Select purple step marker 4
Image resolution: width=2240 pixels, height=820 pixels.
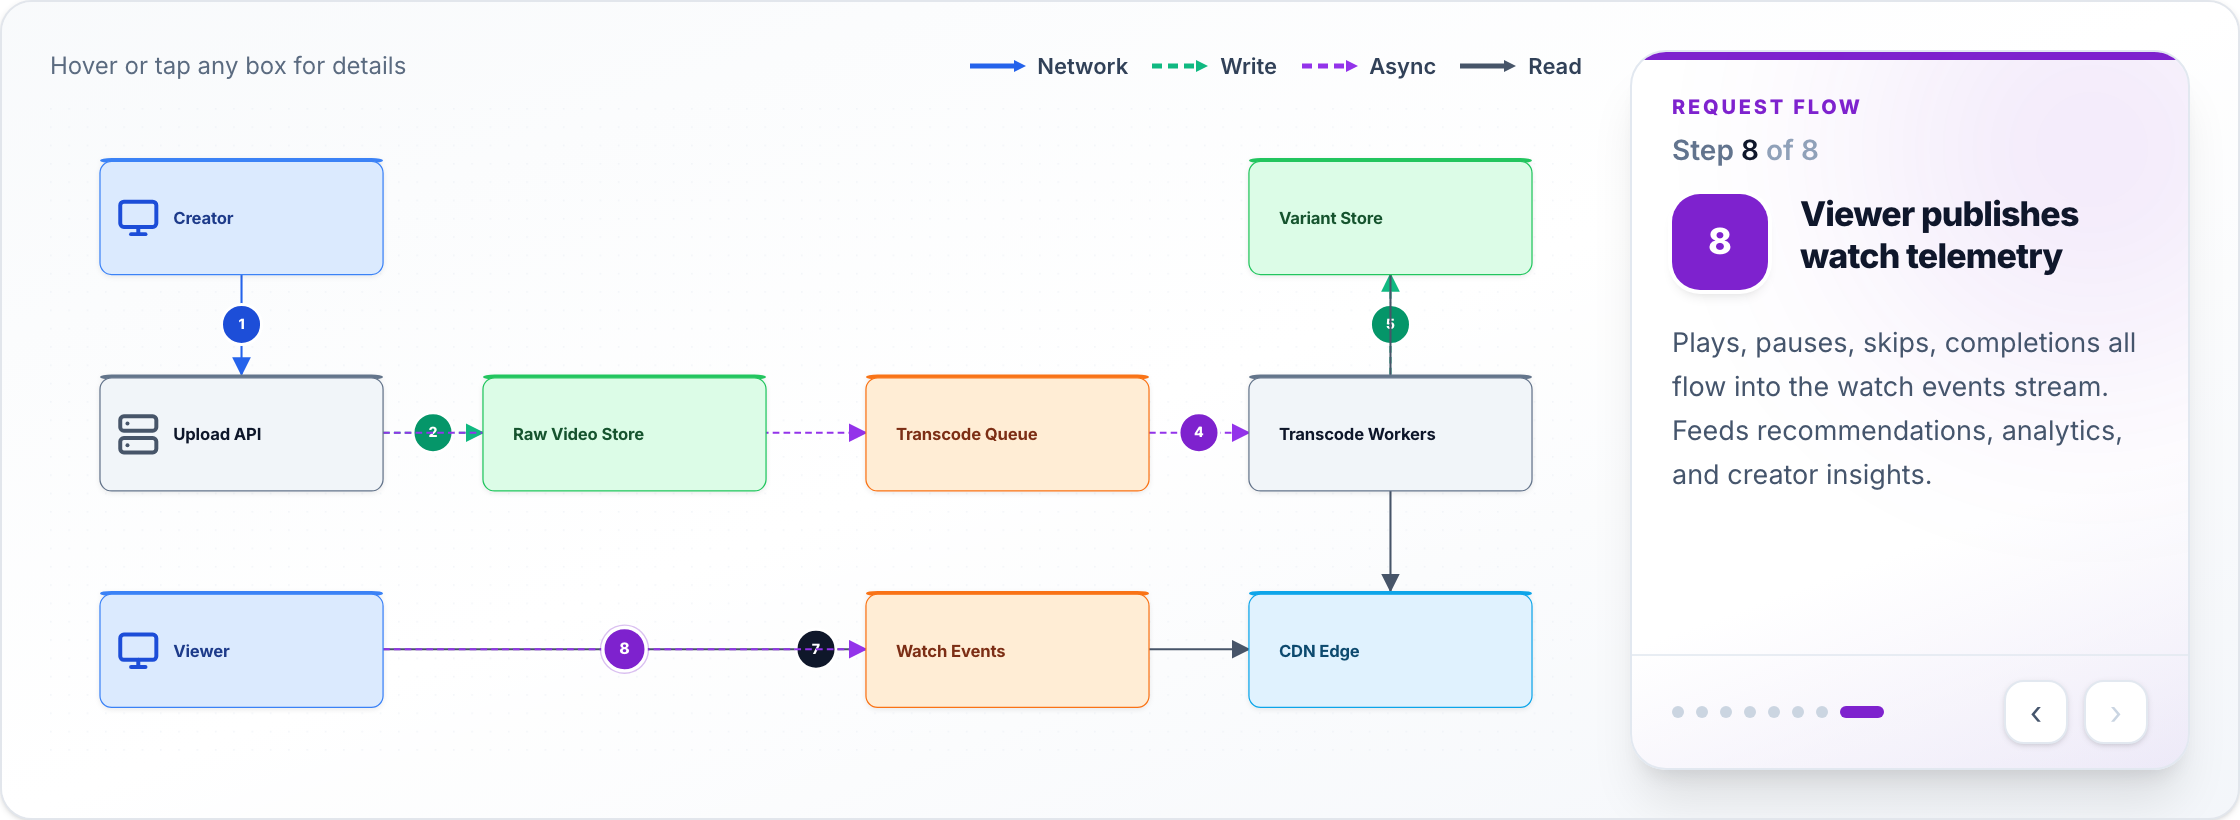click(1199, 432)
